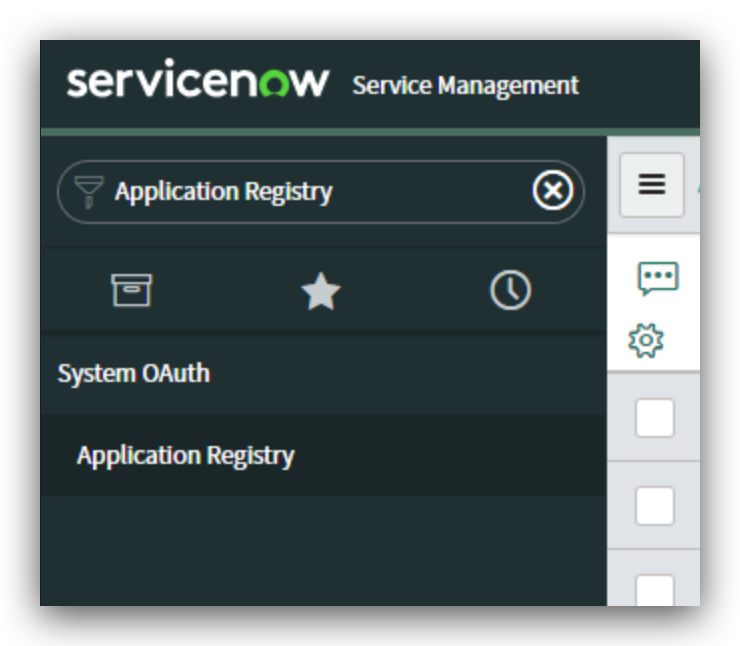Open the Favorites star tab
Viewport: 740px width, 646px height.
[321, 291]
